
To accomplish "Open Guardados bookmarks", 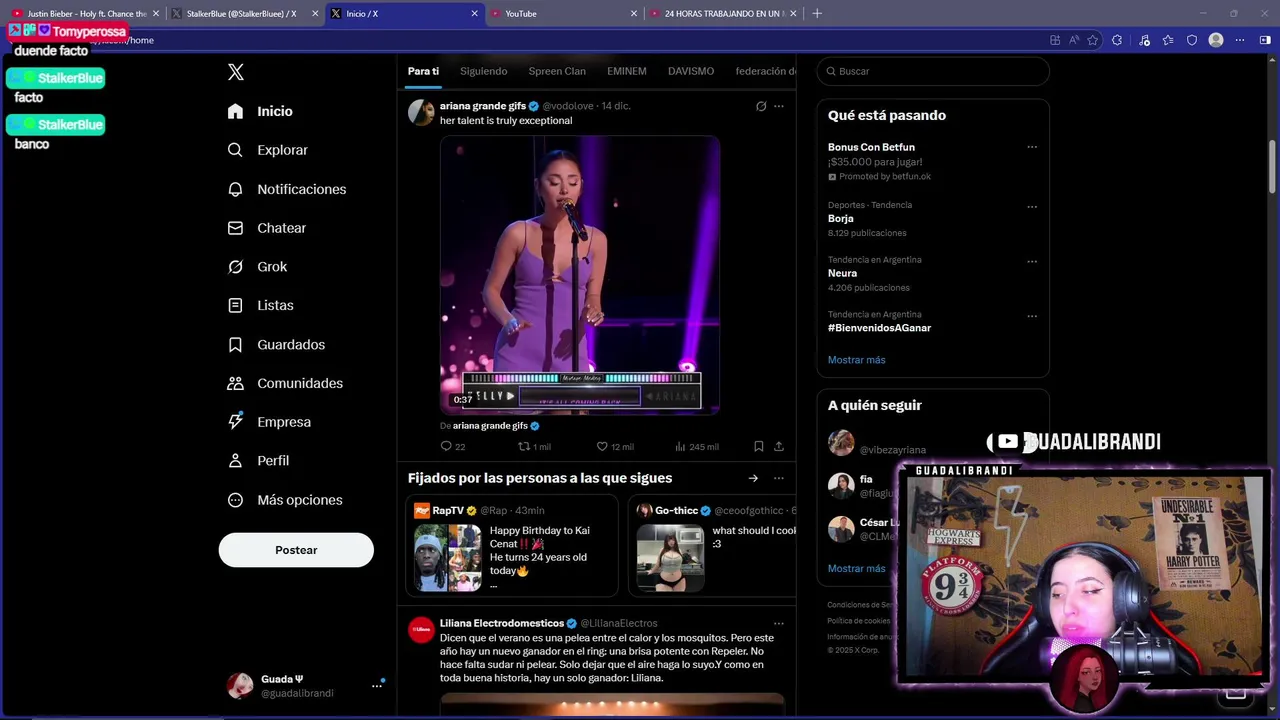I will [276, 344].
